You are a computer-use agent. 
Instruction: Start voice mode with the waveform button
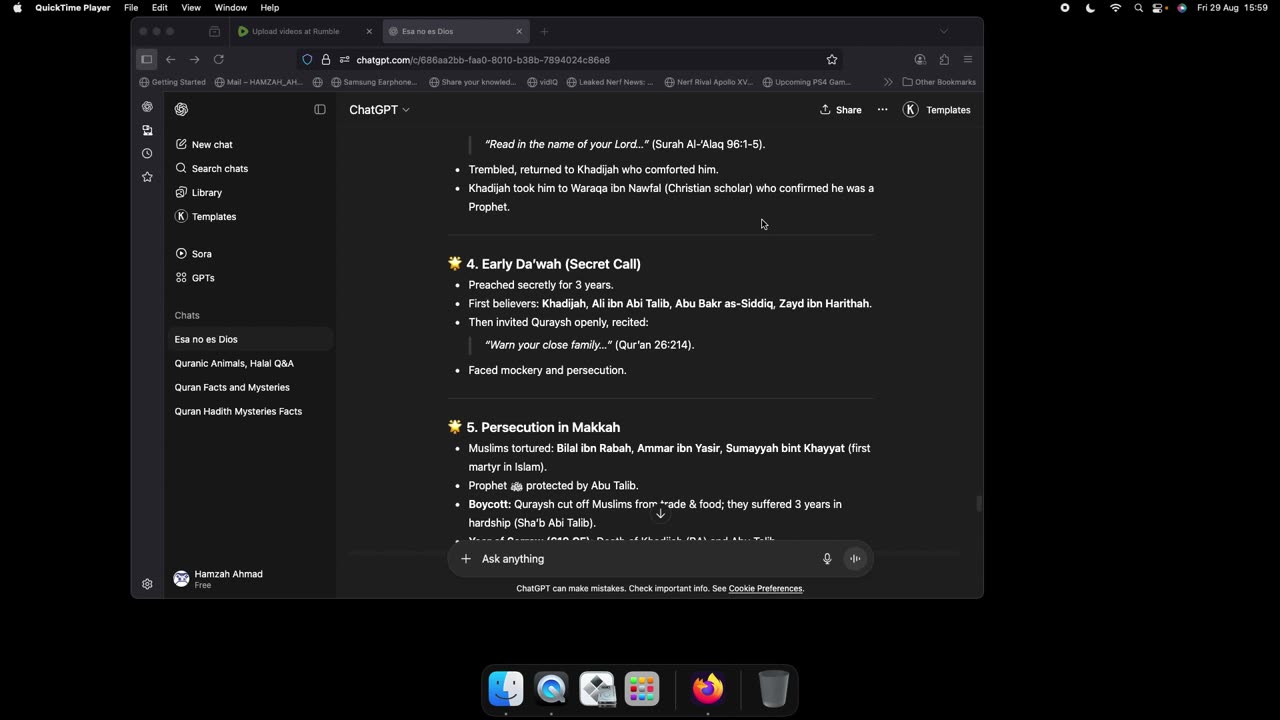click(855, 559)
